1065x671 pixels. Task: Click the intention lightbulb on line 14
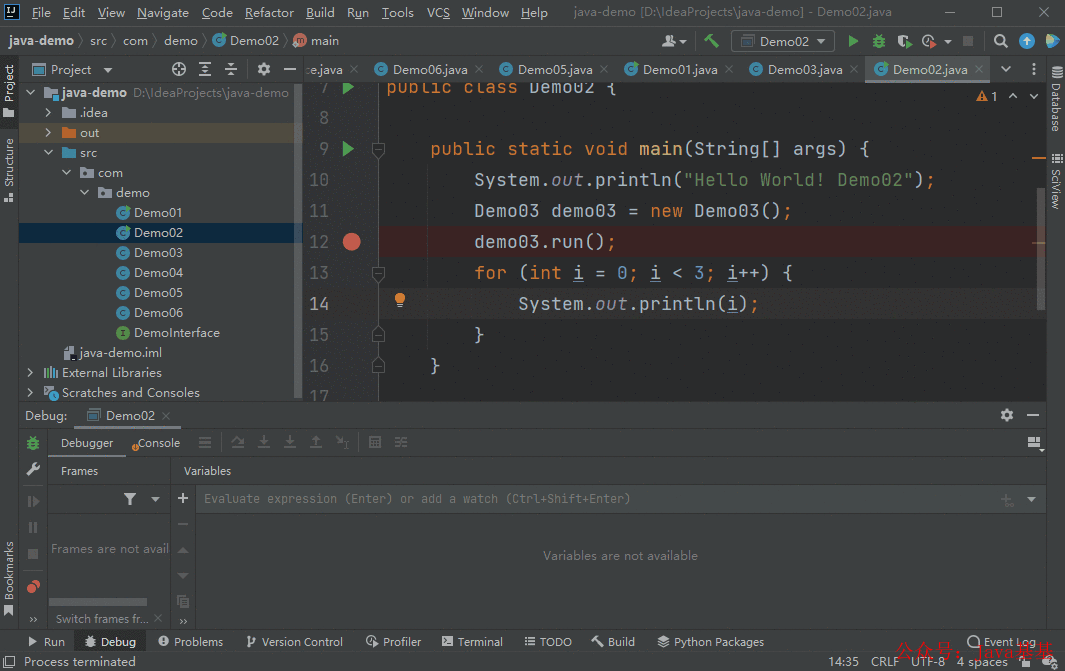click(x=400, y=300)
